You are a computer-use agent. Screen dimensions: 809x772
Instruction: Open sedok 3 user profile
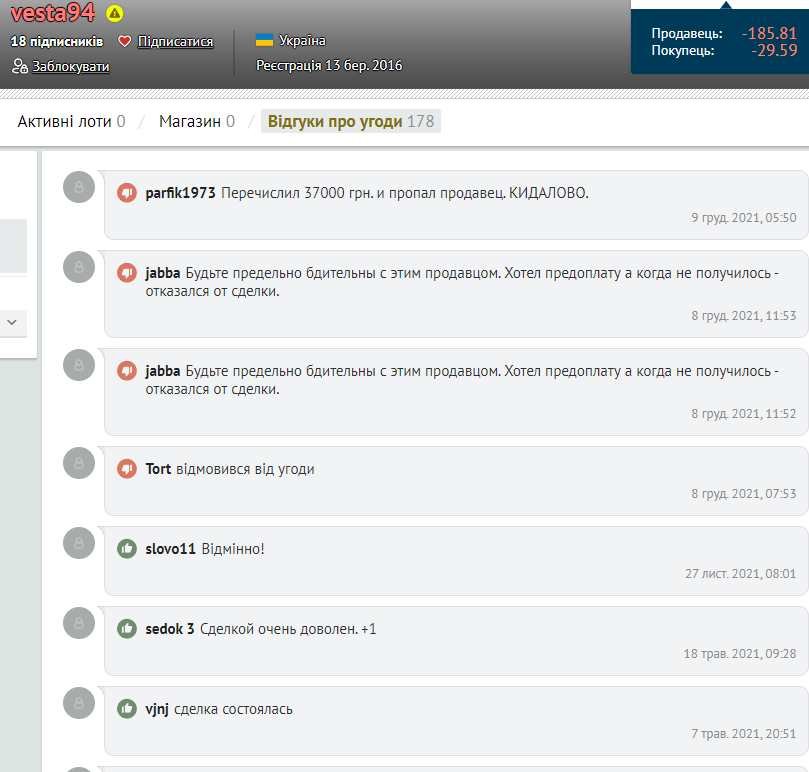pyautogui.click(x=170, y=629)
